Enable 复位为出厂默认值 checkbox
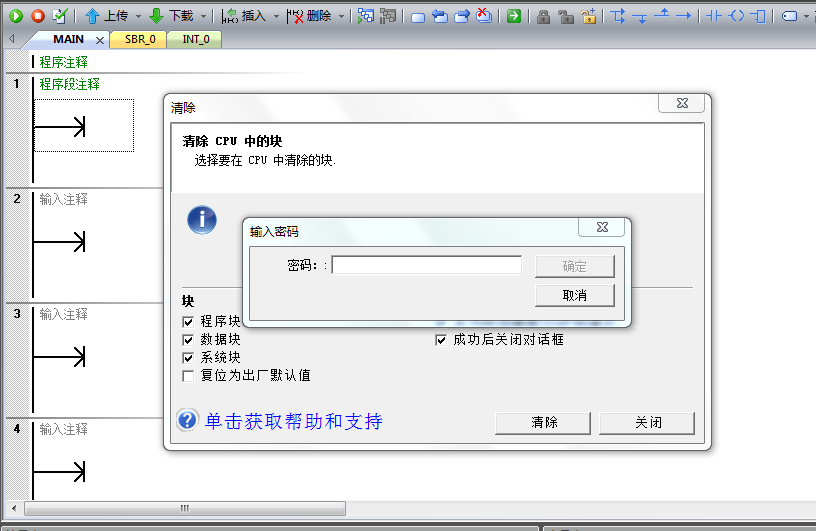Image resolution: width=816 pixels, height=531 pixels. [x=188, y=376]
